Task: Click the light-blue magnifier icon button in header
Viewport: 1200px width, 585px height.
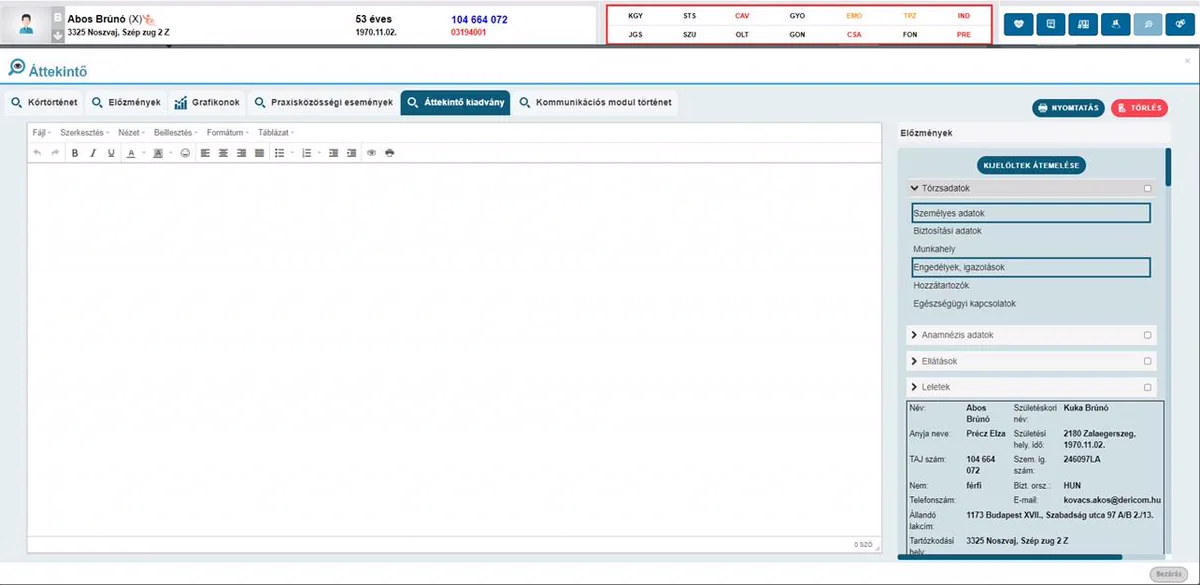Action: [1146, 24]
